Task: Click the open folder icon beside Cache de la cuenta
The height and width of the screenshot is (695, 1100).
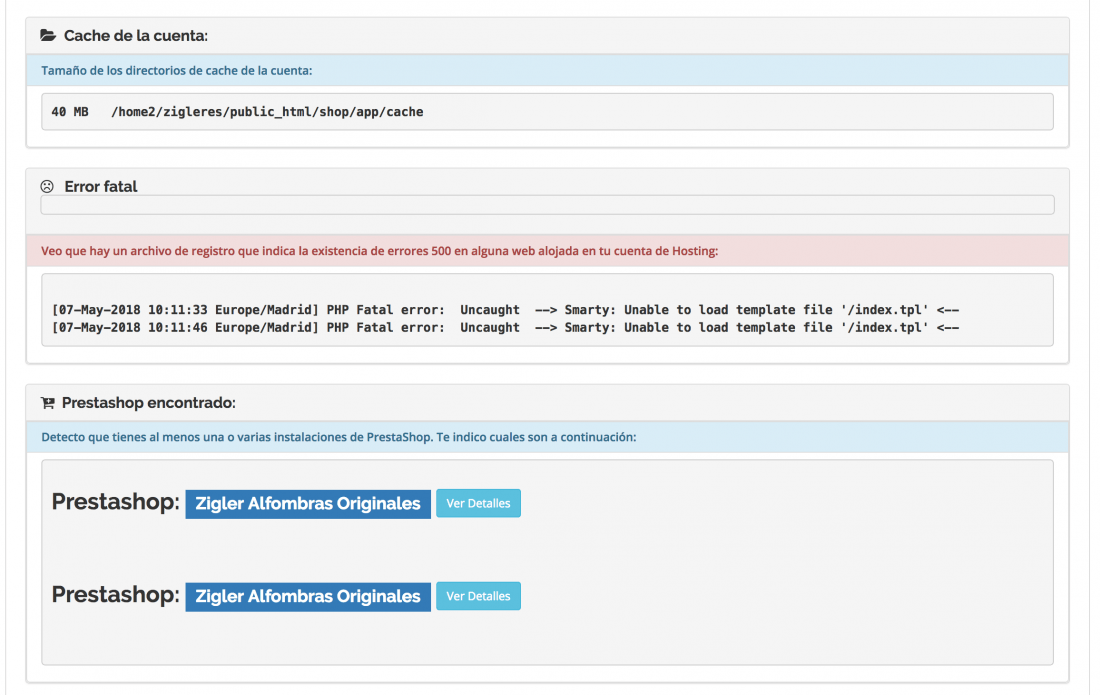Action: click(x=48, y=35)
